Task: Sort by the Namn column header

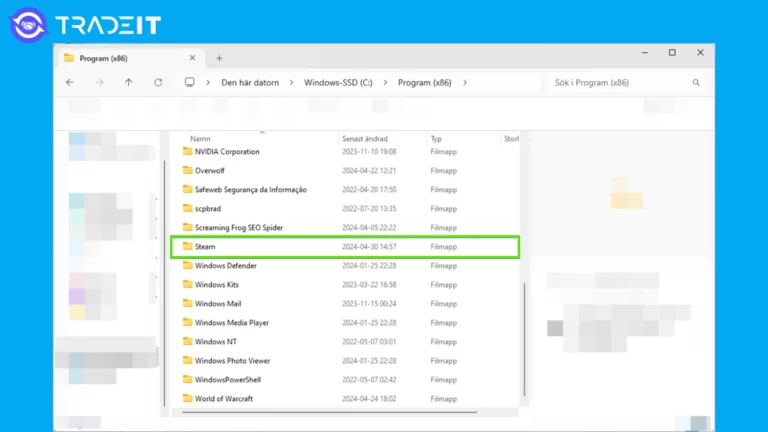Action: [x=200, y=139]
